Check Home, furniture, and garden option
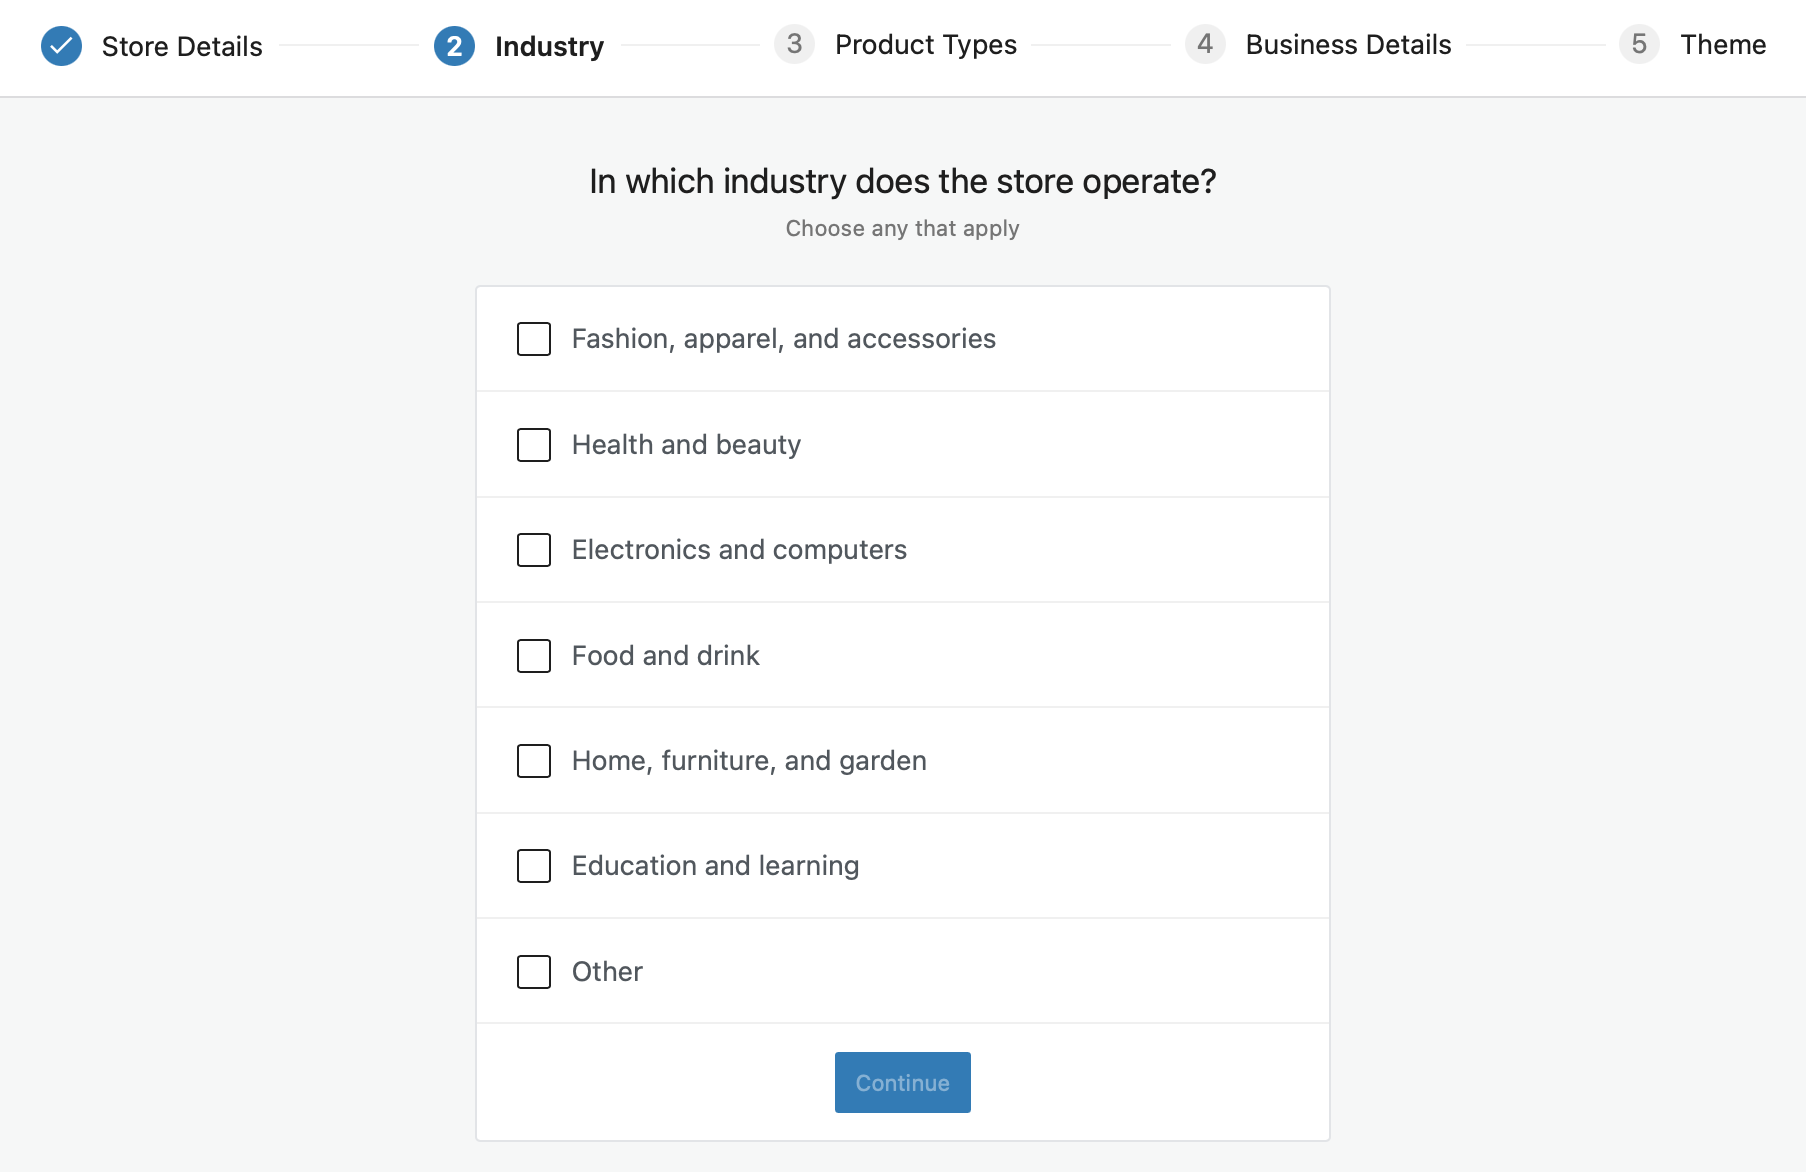This screenshot has height=1172, width=1806. point(534,761)
